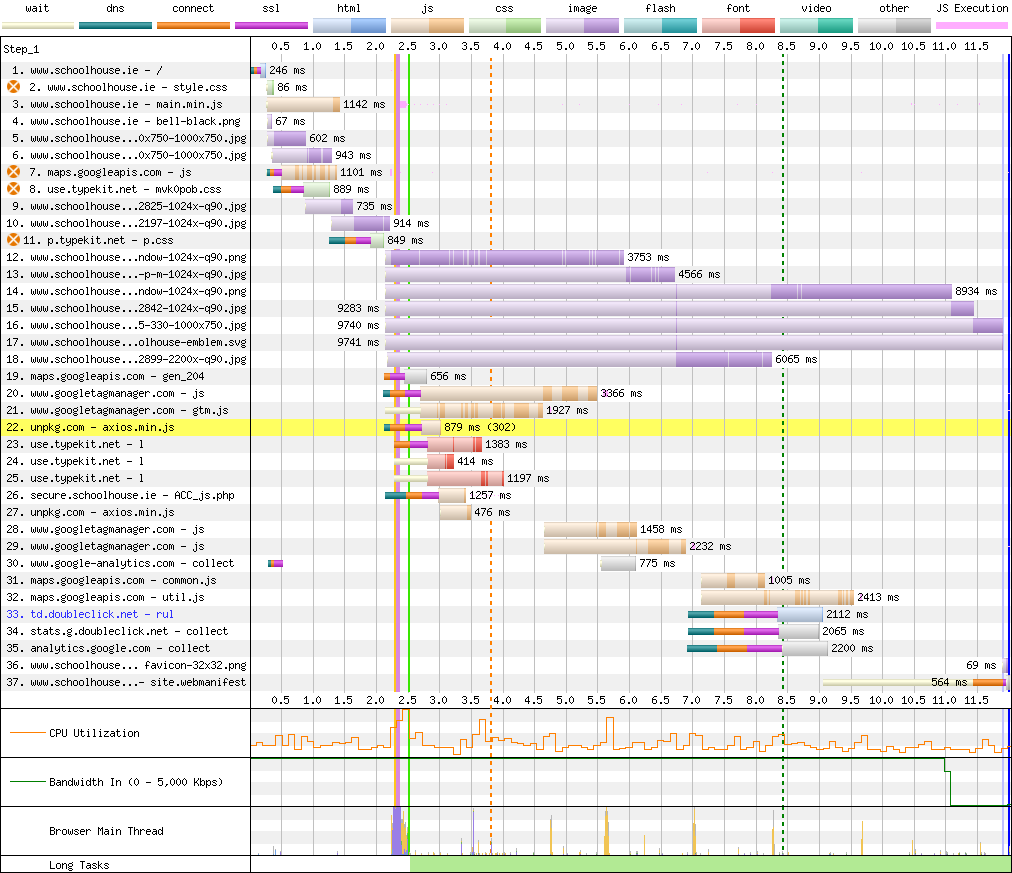The height and width of the screenshot is (873, 1012).
Task: Select request 35 analytics.google.com collect
Action: (x=108, y=648)
